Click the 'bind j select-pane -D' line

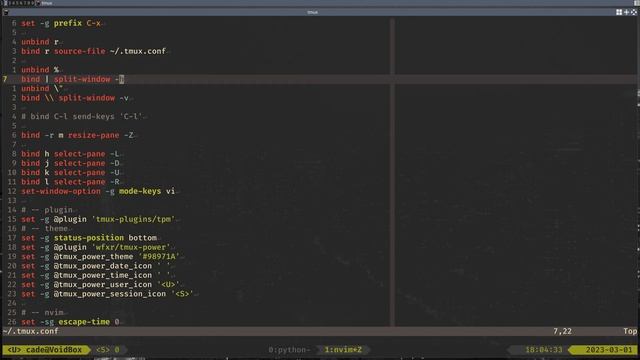[x=70, y=163]
